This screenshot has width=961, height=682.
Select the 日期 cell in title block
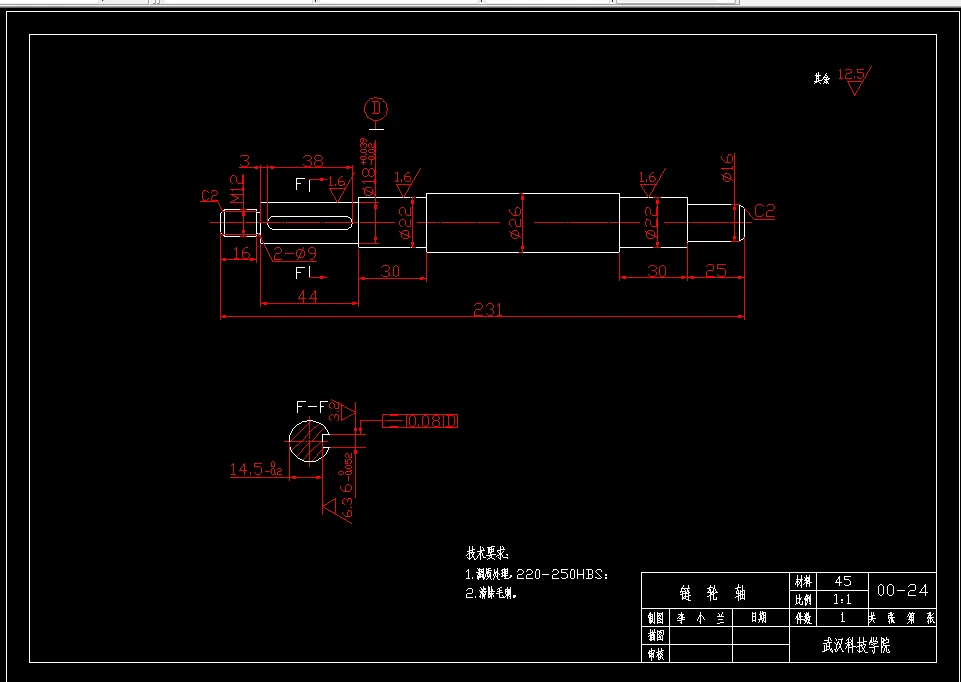[759, 618]
